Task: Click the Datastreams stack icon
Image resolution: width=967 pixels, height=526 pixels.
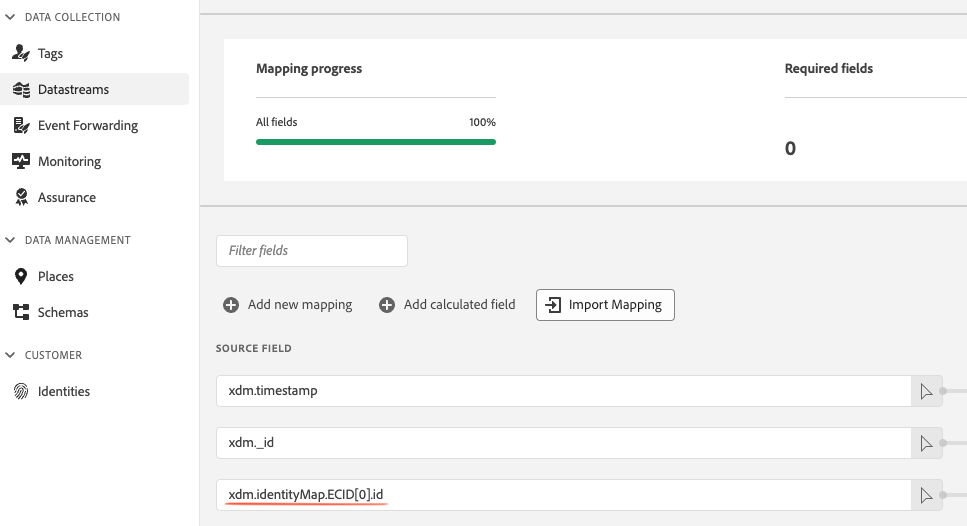Action: coord(21,89)
